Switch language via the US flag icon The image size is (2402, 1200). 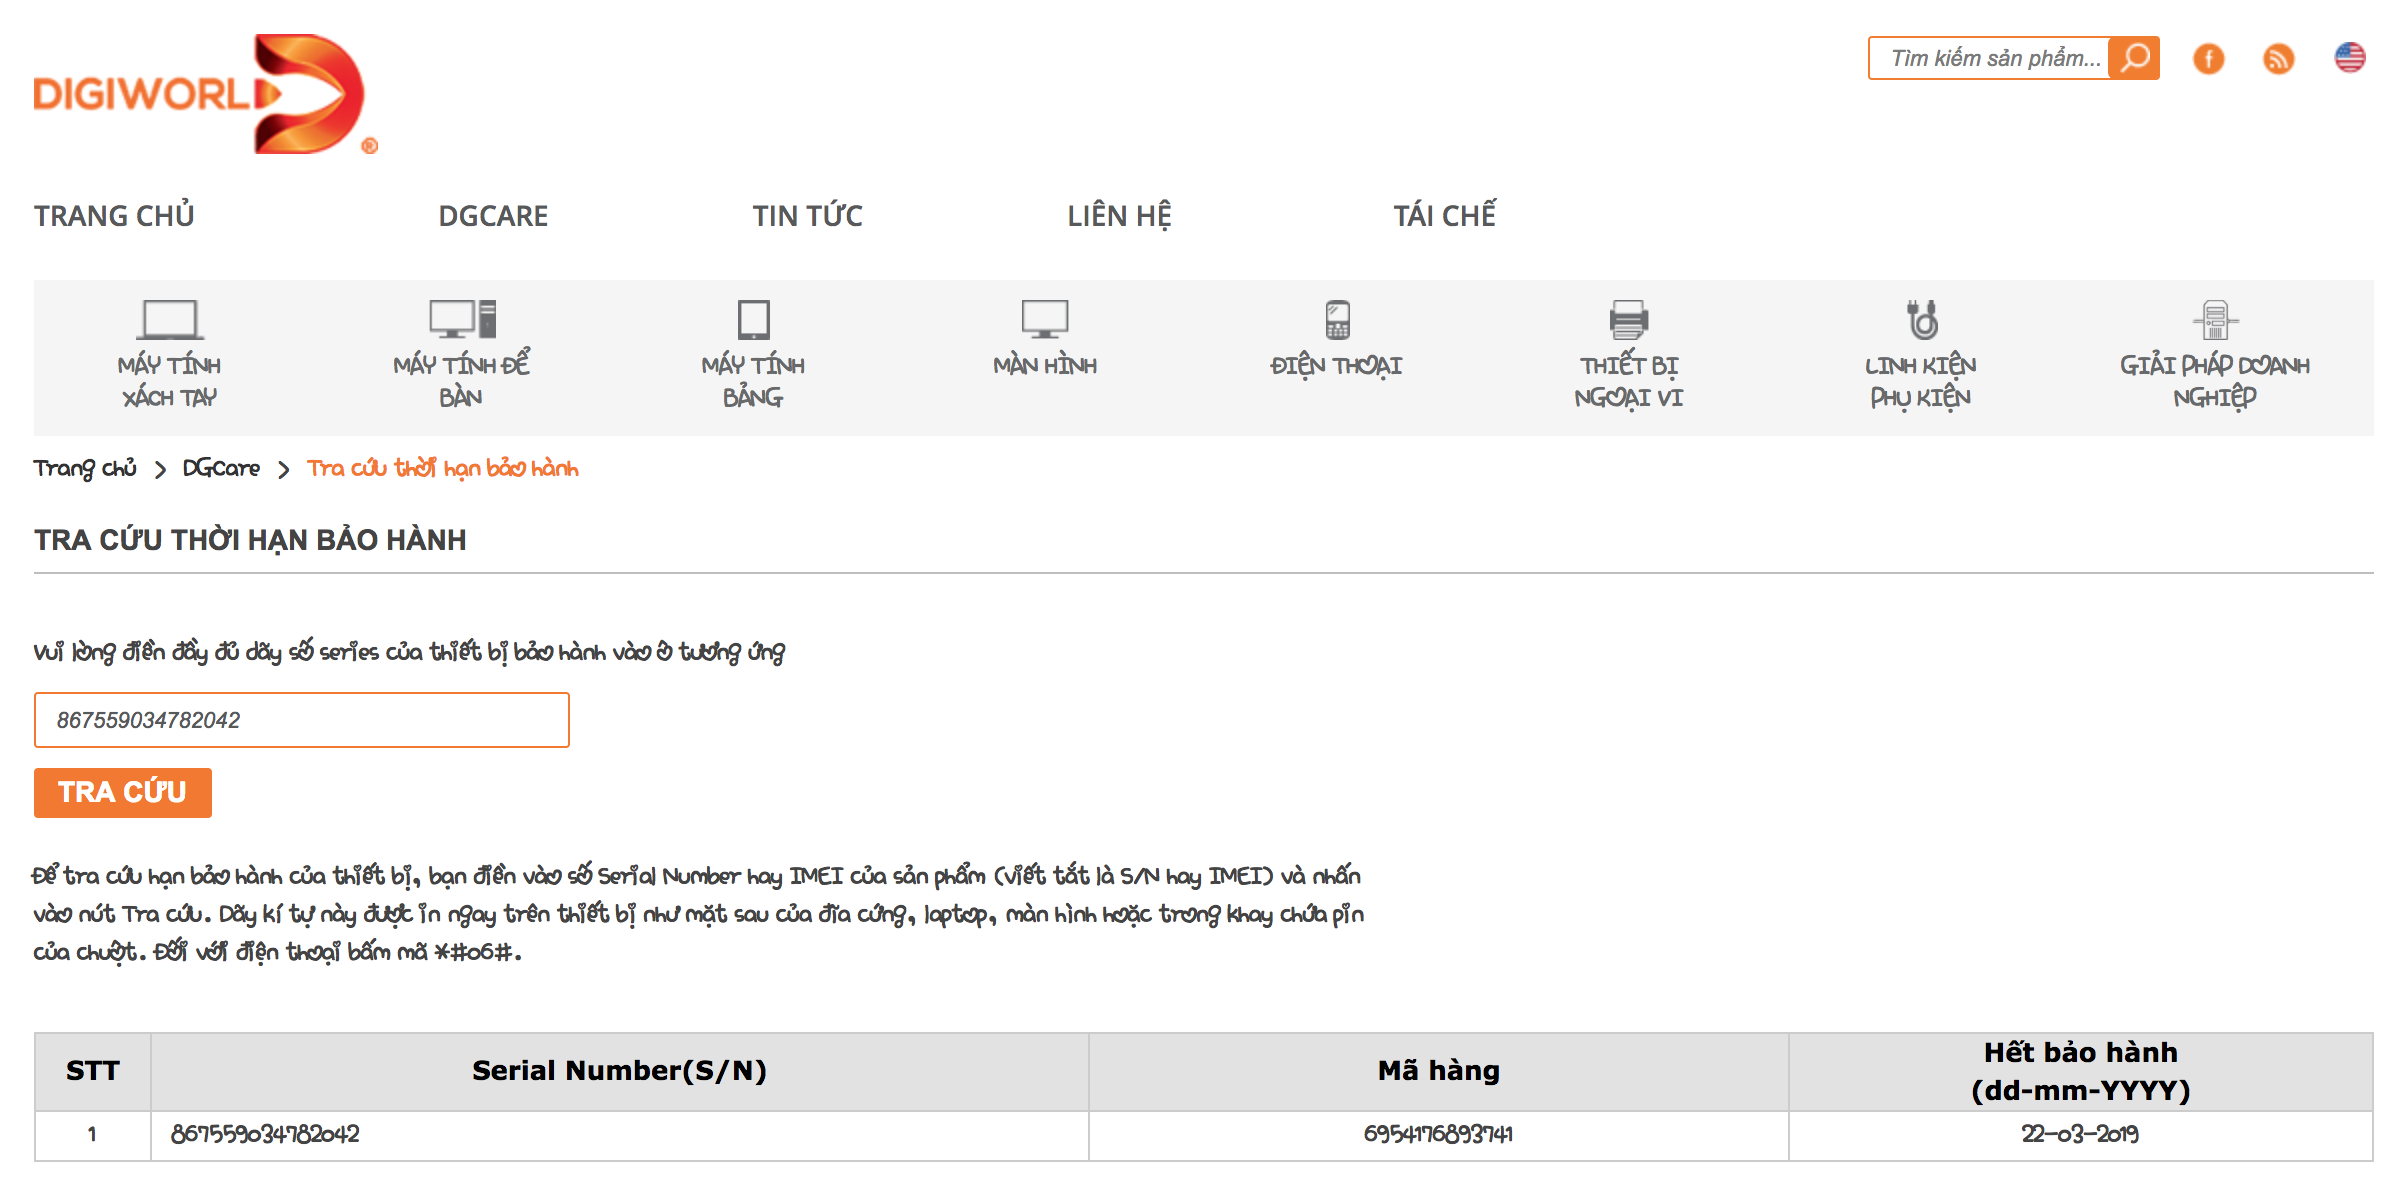(2350, 57)
